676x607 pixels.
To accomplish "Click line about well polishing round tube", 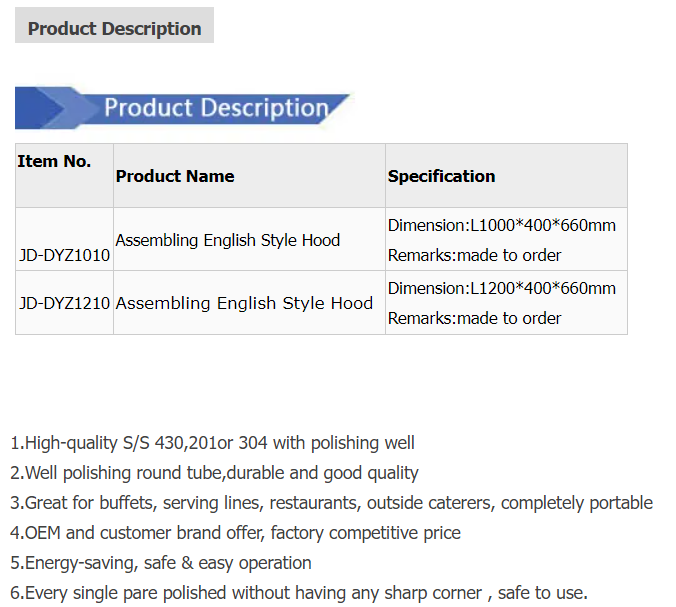I will point(214,473).
